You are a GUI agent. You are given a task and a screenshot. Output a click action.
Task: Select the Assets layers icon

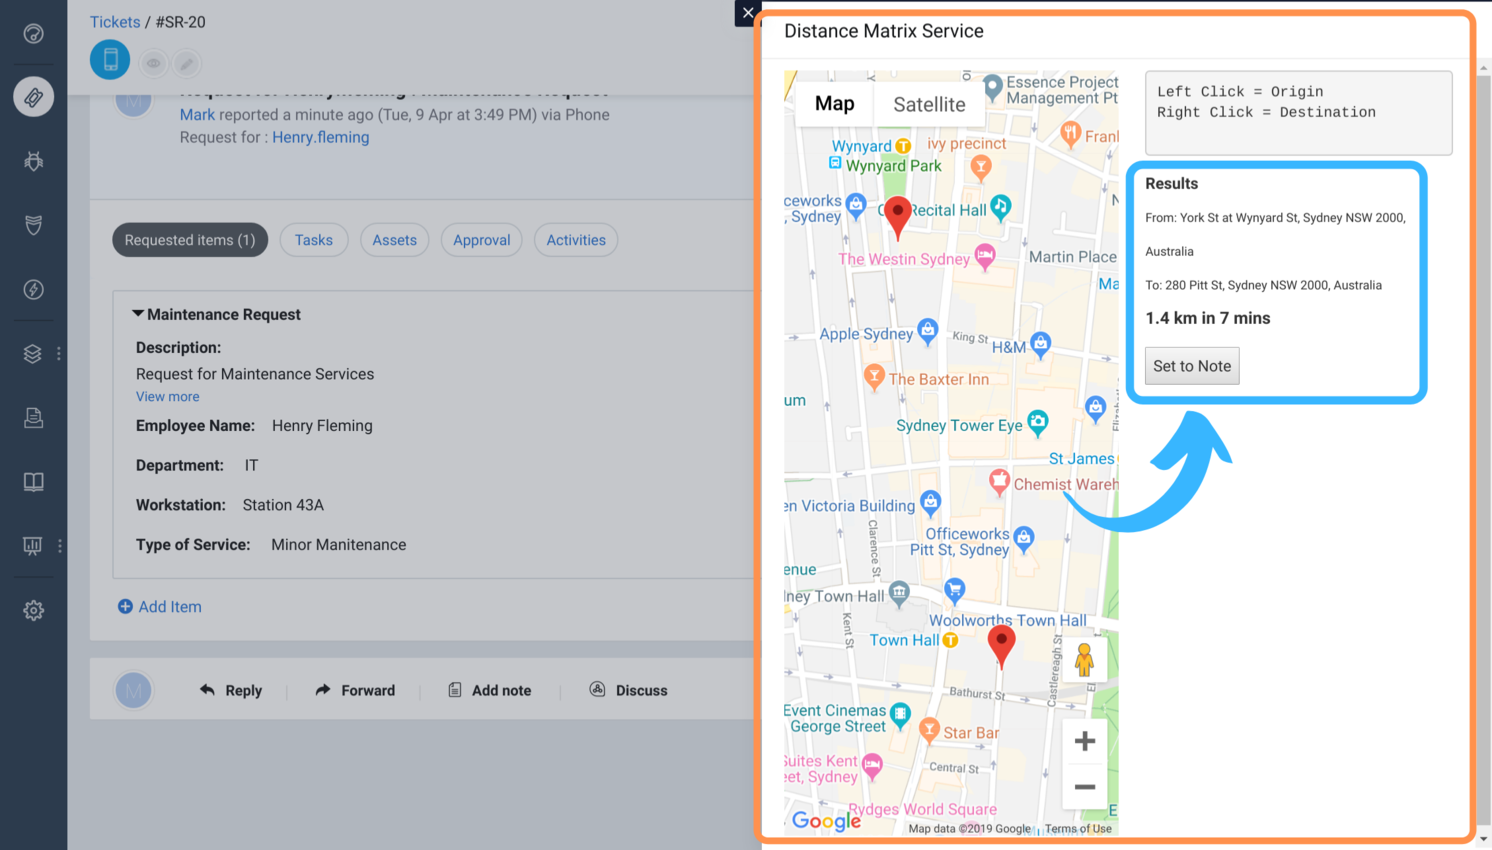33,353
